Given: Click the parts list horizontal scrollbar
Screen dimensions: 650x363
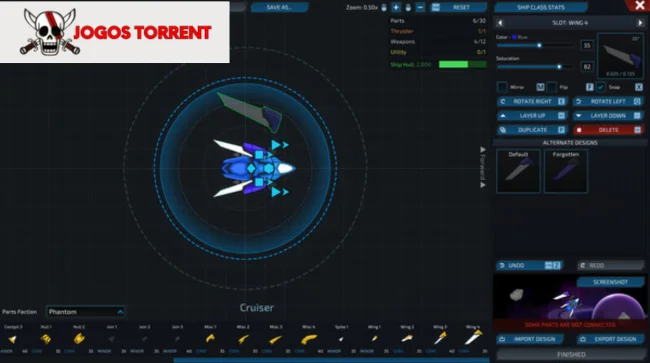Looking at the screenshot, I should 331,360.
